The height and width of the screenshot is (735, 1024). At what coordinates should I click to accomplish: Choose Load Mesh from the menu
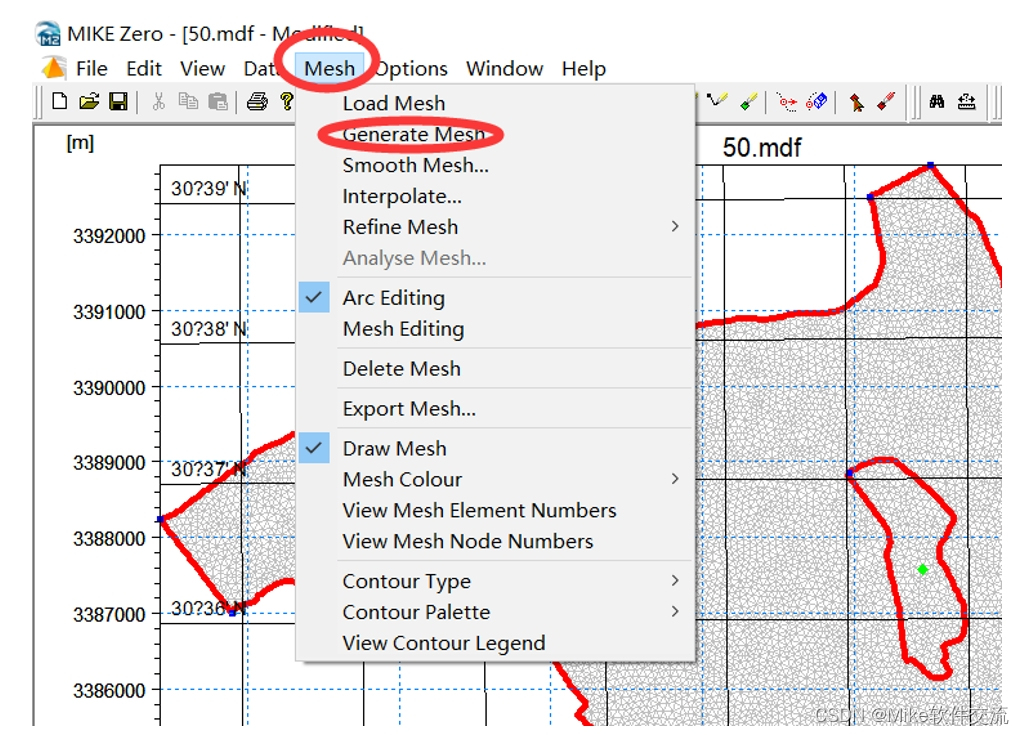(394, 103)
